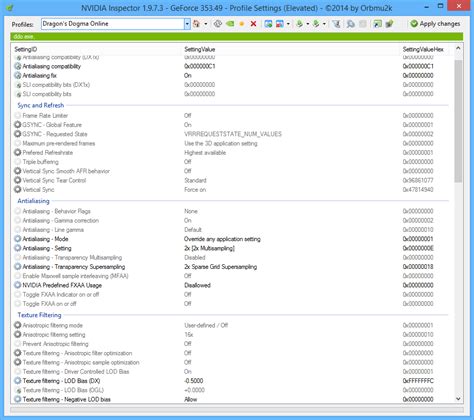Click the green pin tool toolbar icon

tap(389, 24)
